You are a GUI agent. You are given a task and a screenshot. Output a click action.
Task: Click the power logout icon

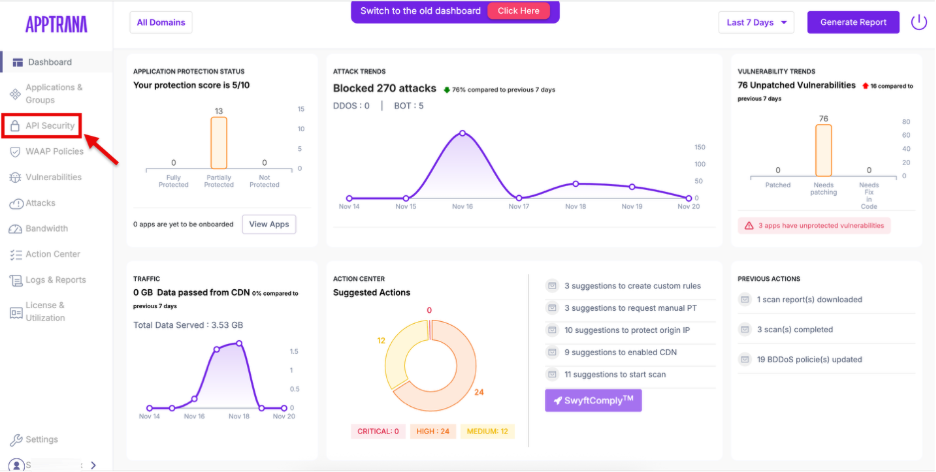pyautogui.click(x=918, y=22)
